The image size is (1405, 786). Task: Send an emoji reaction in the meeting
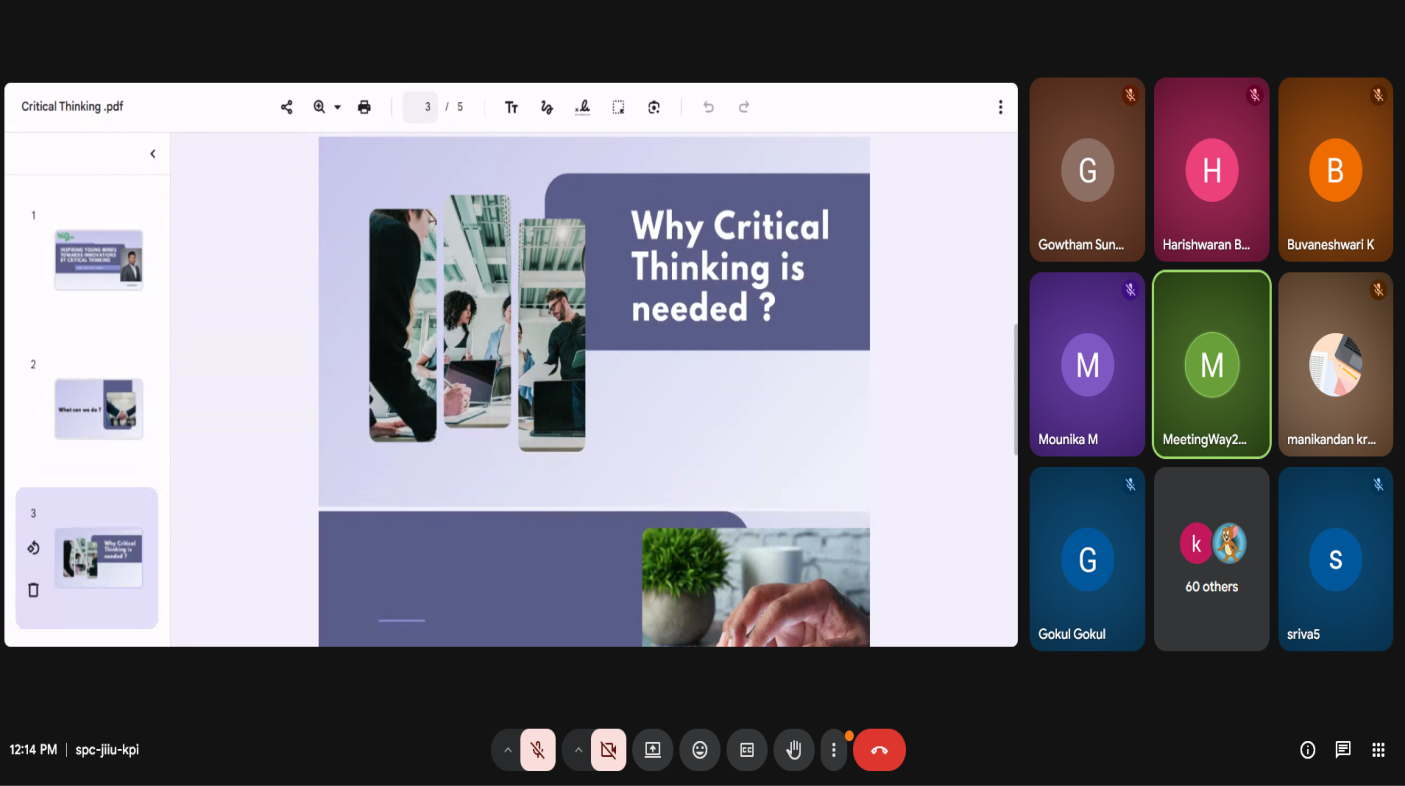click(x=700, y=750)
